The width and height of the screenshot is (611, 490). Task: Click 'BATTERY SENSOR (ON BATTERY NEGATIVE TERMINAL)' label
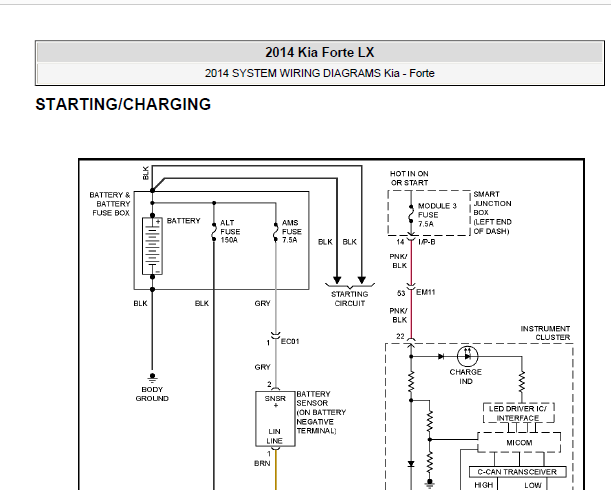tap(321, 412)
